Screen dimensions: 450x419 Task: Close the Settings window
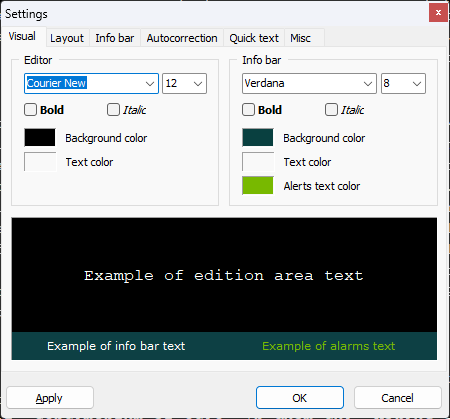(x=438, y=13)
